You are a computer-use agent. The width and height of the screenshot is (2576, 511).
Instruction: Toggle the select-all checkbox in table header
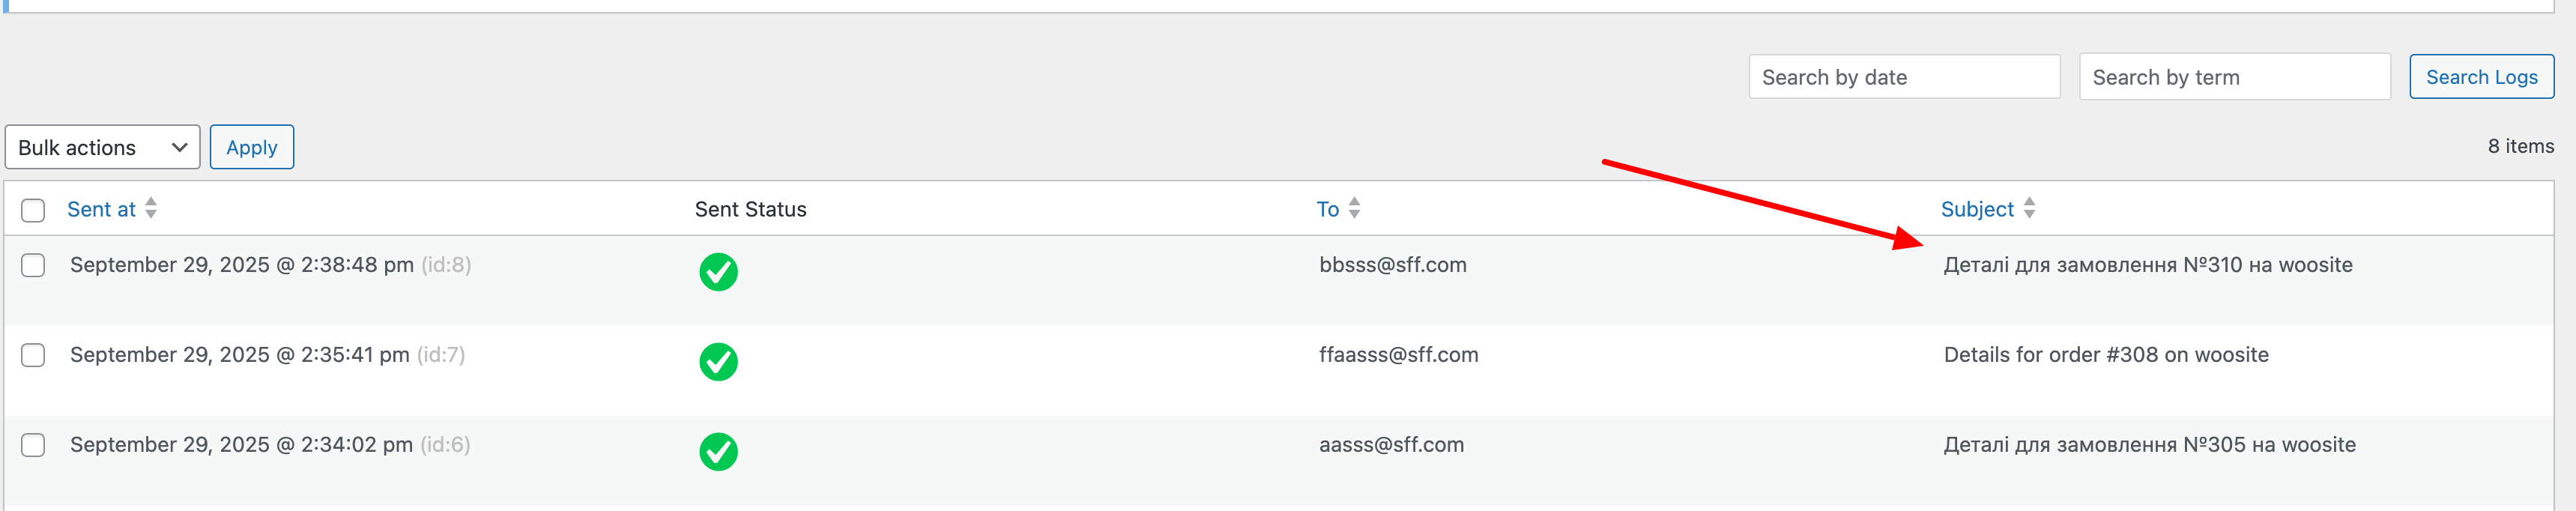click(33, 210)
